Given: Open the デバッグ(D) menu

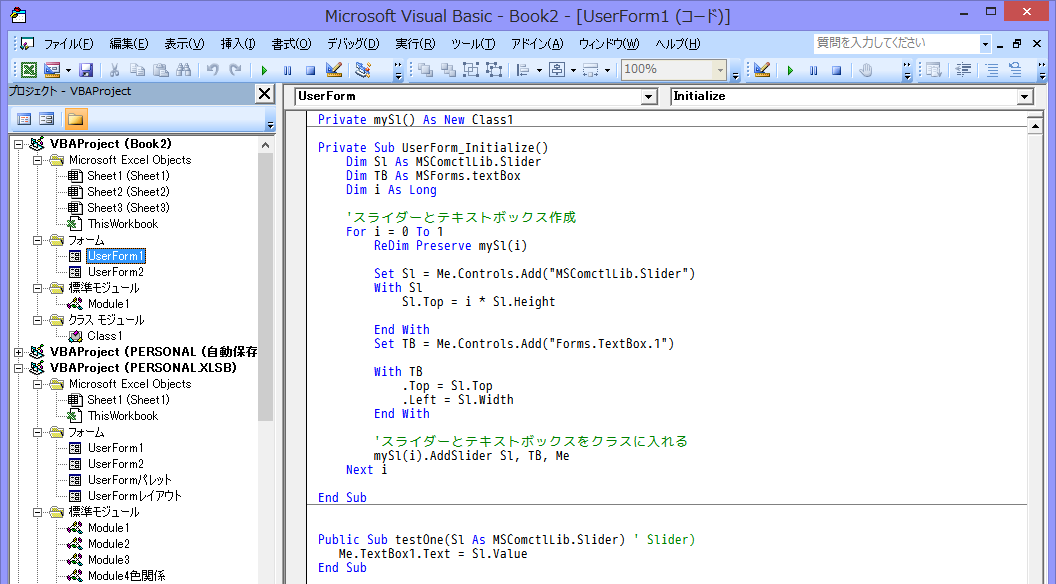Looking at the screenshot, I should (x=353, y=44).
